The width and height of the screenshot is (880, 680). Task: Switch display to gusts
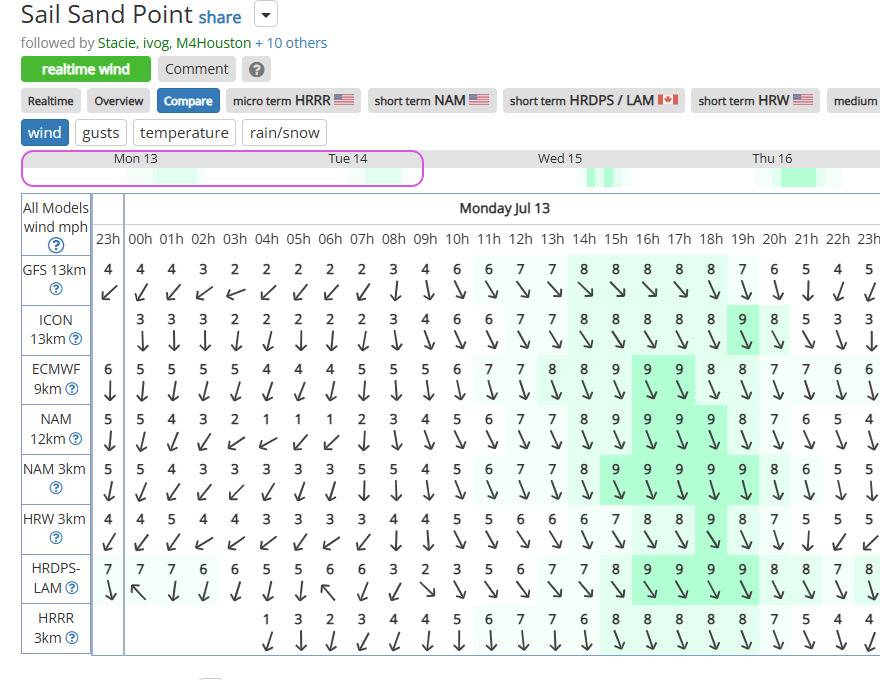click(101, 133)
